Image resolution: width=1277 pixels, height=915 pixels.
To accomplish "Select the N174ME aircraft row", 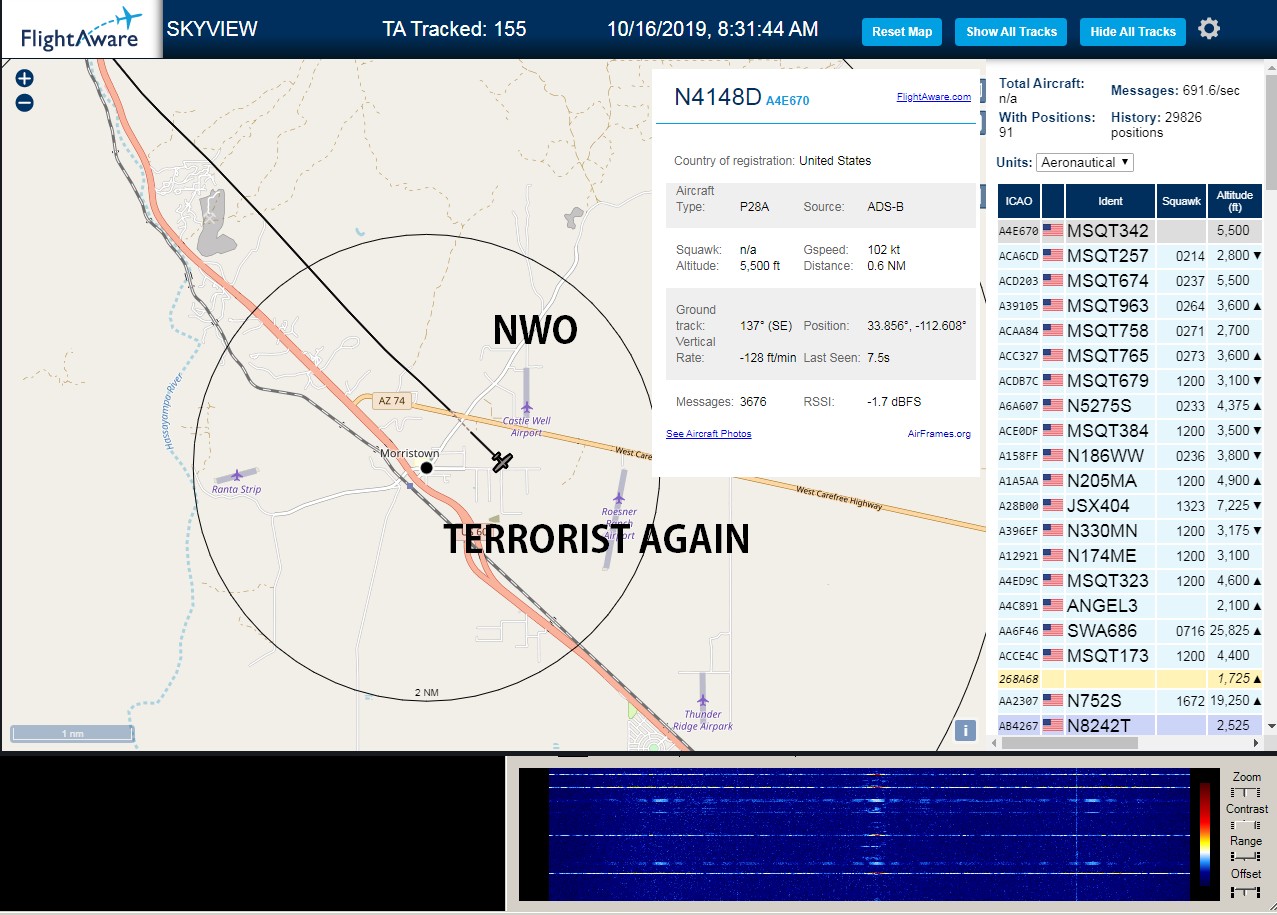I will tap(1130, 556).
